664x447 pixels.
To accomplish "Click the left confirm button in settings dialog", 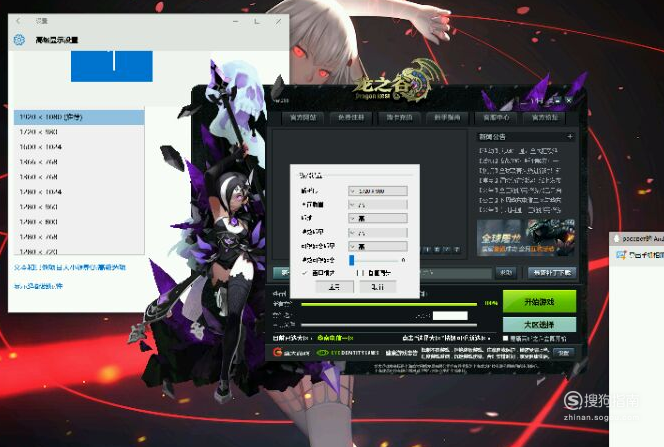I will 335,287.
